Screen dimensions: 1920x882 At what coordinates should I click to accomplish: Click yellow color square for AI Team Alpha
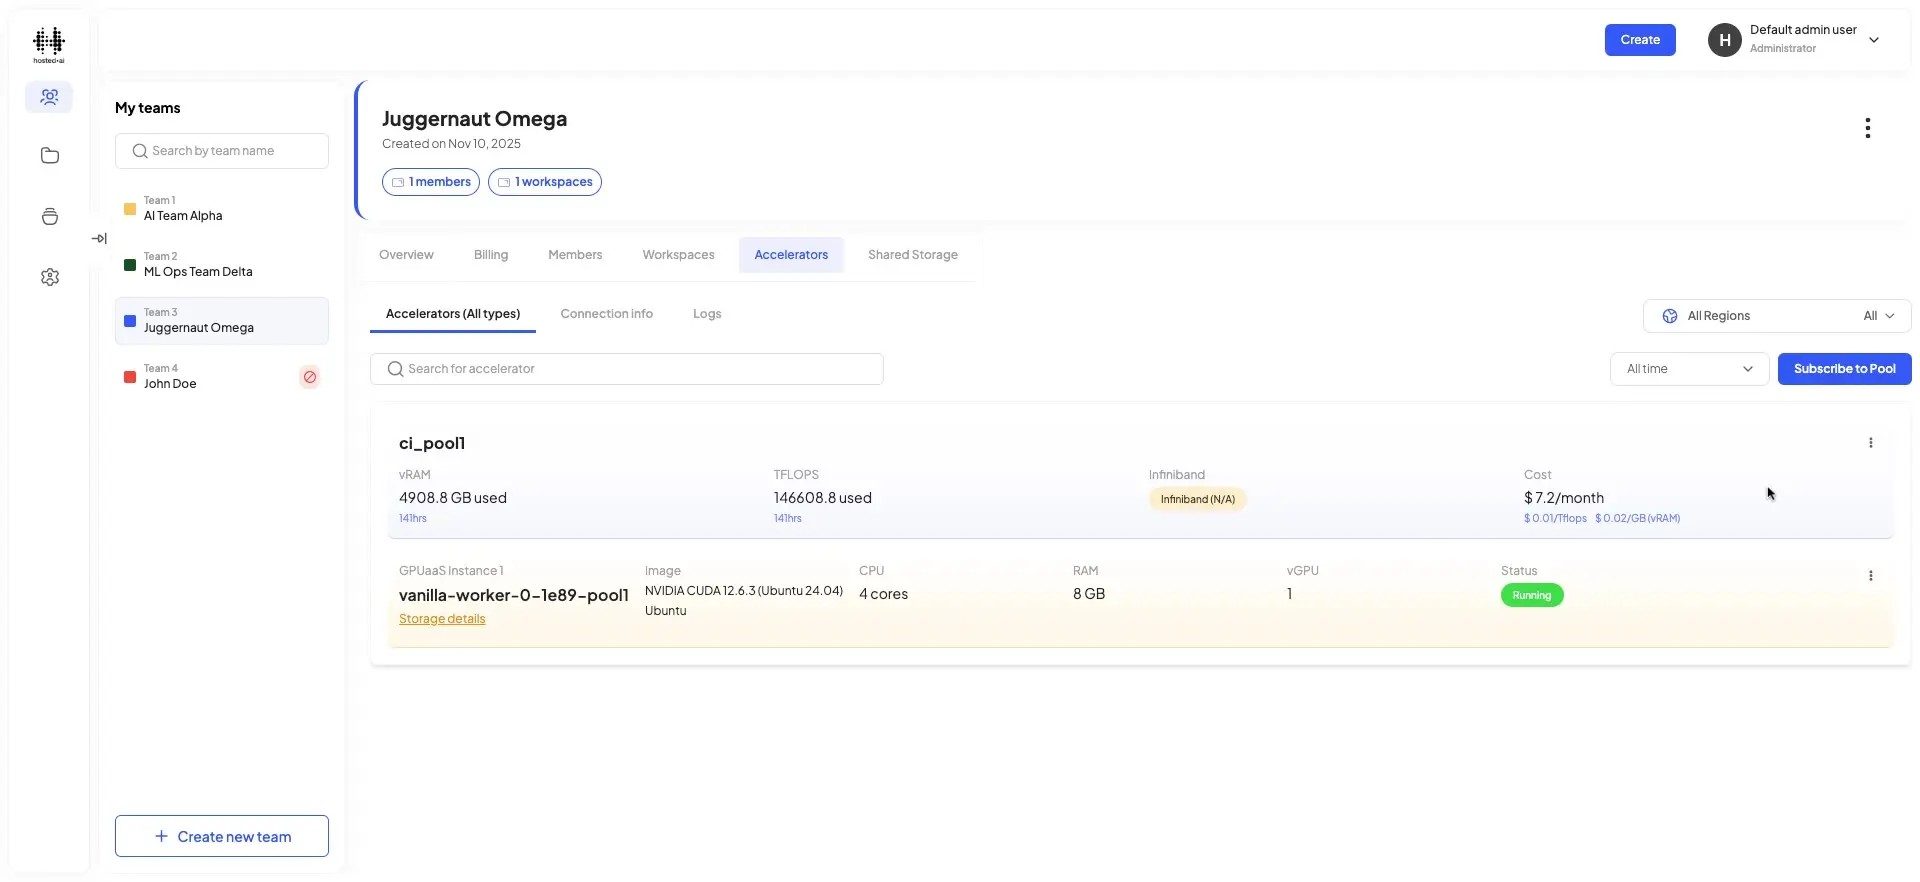coord(130,209)
